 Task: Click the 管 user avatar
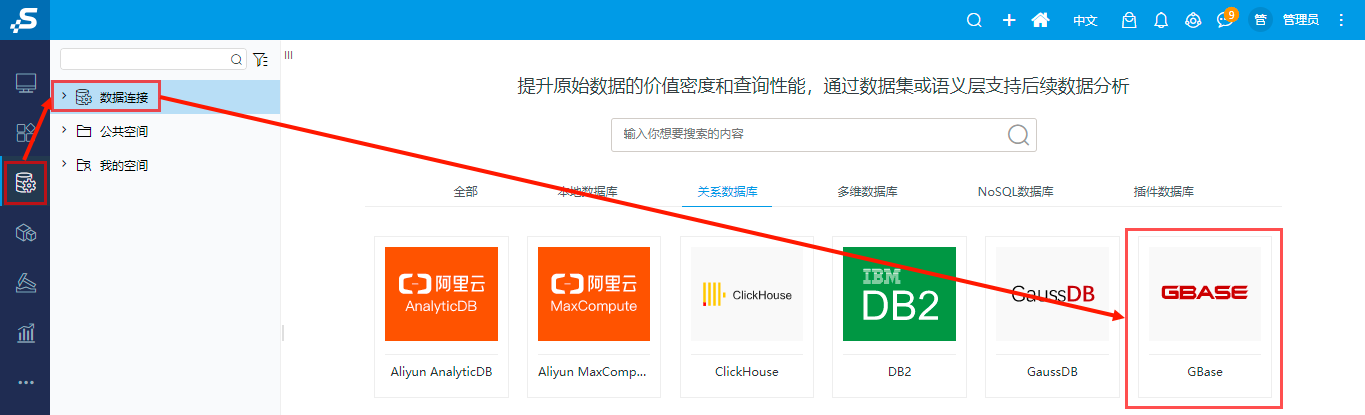(x=1260, y=20)
